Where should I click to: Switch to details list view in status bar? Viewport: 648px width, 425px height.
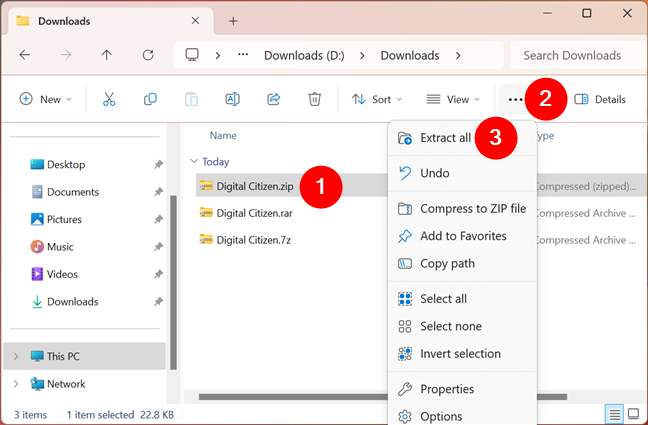coord(614,414)
